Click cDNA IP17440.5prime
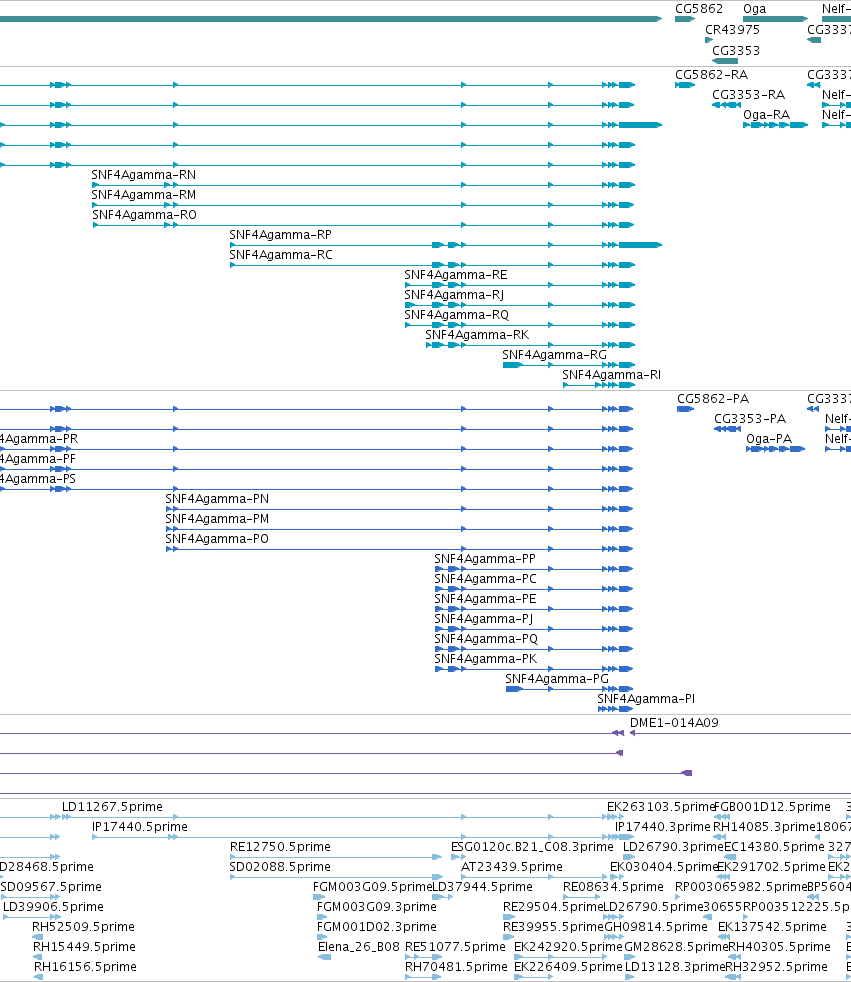This screenshot has width=851, height=982. click(x=140, y=827)
